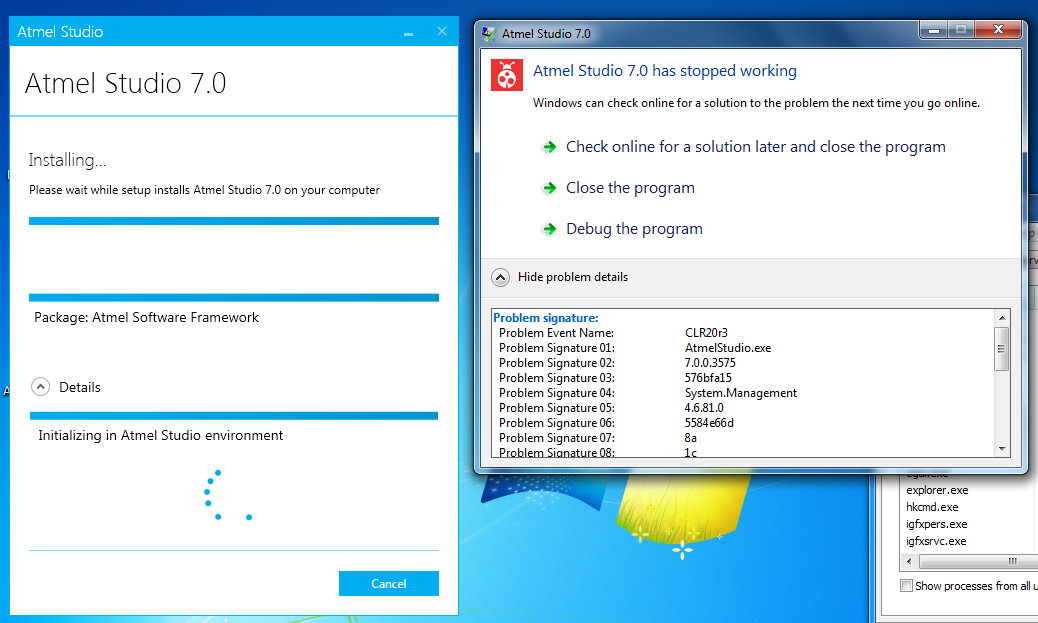1038x623 pixels.
Task: Click Package: Atmel Software Framework text
Action: 146,317
